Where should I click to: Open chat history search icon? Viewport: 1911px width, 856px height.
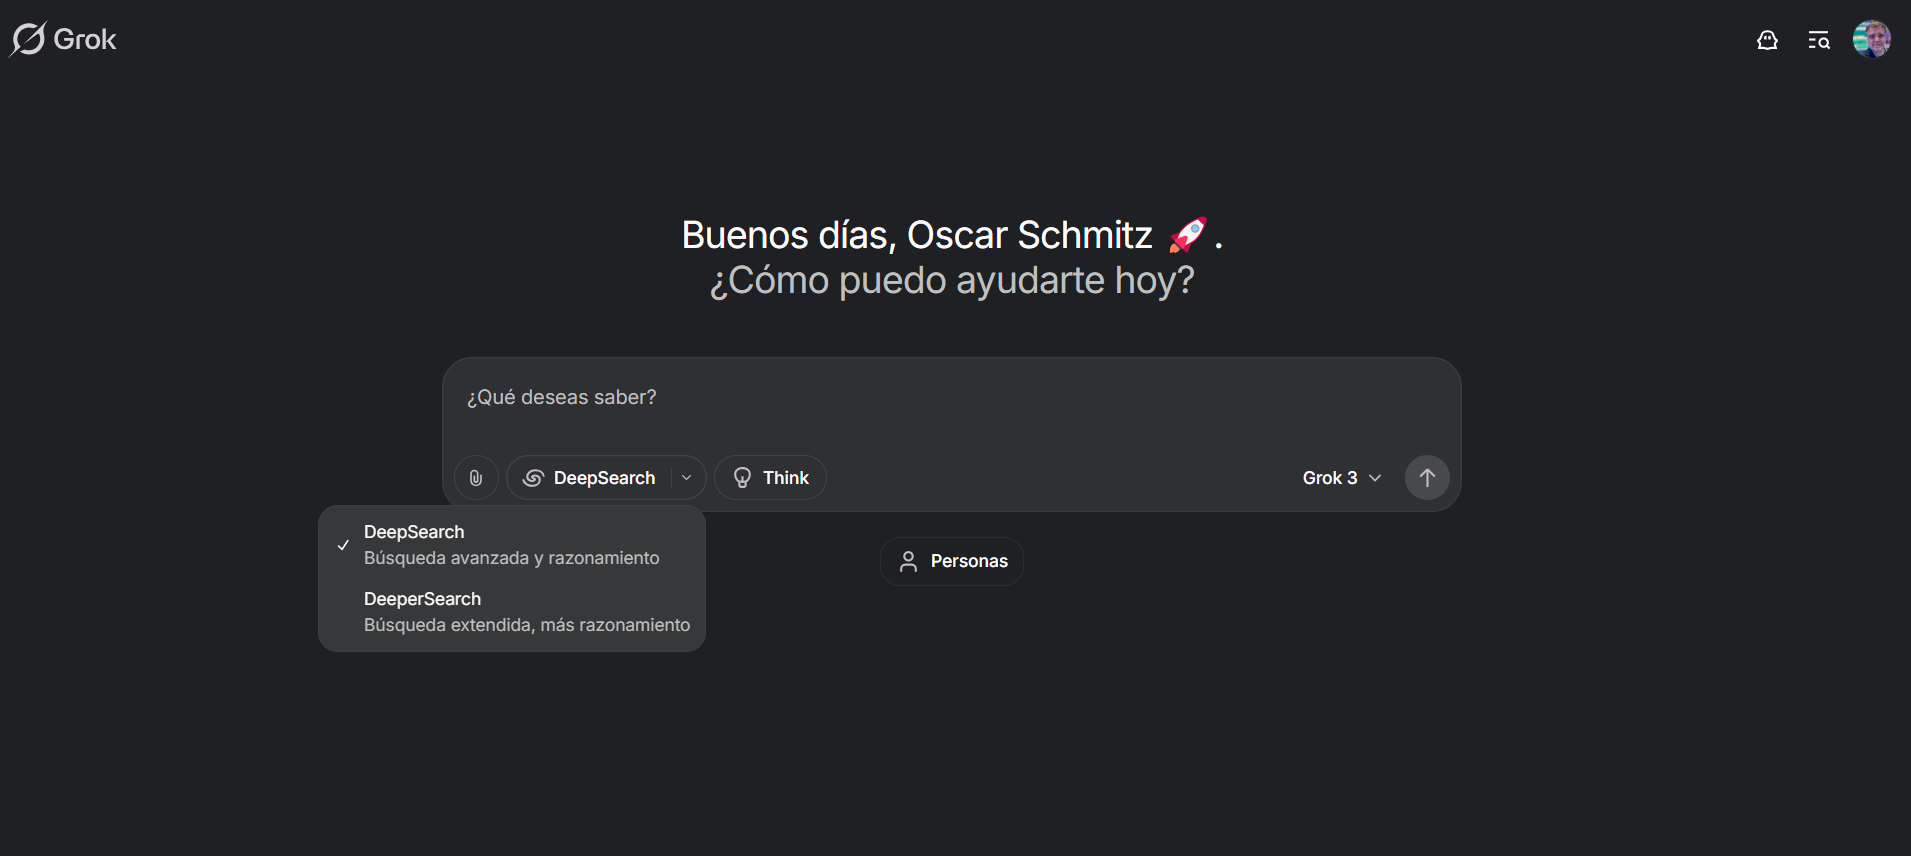1819,40
